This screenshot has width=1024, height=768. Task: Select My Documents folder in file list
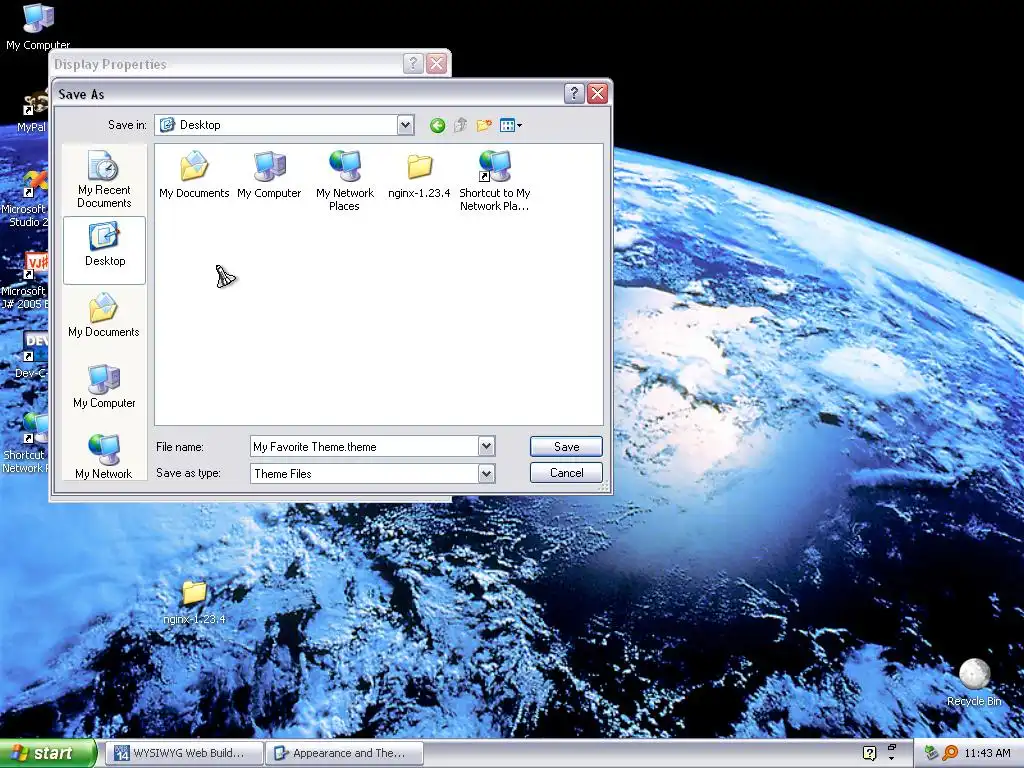[194, 174]
